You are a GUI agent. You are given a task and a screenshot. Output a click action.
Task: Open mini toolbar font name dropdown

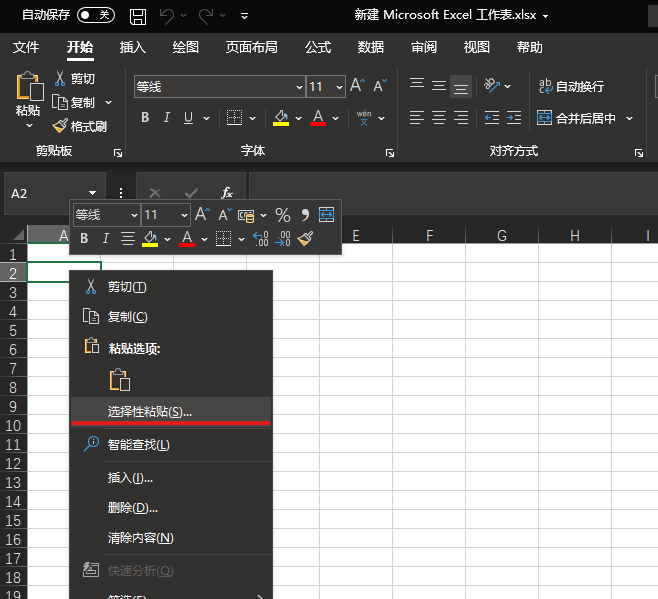pyautogui.click(x=134, y=215)
